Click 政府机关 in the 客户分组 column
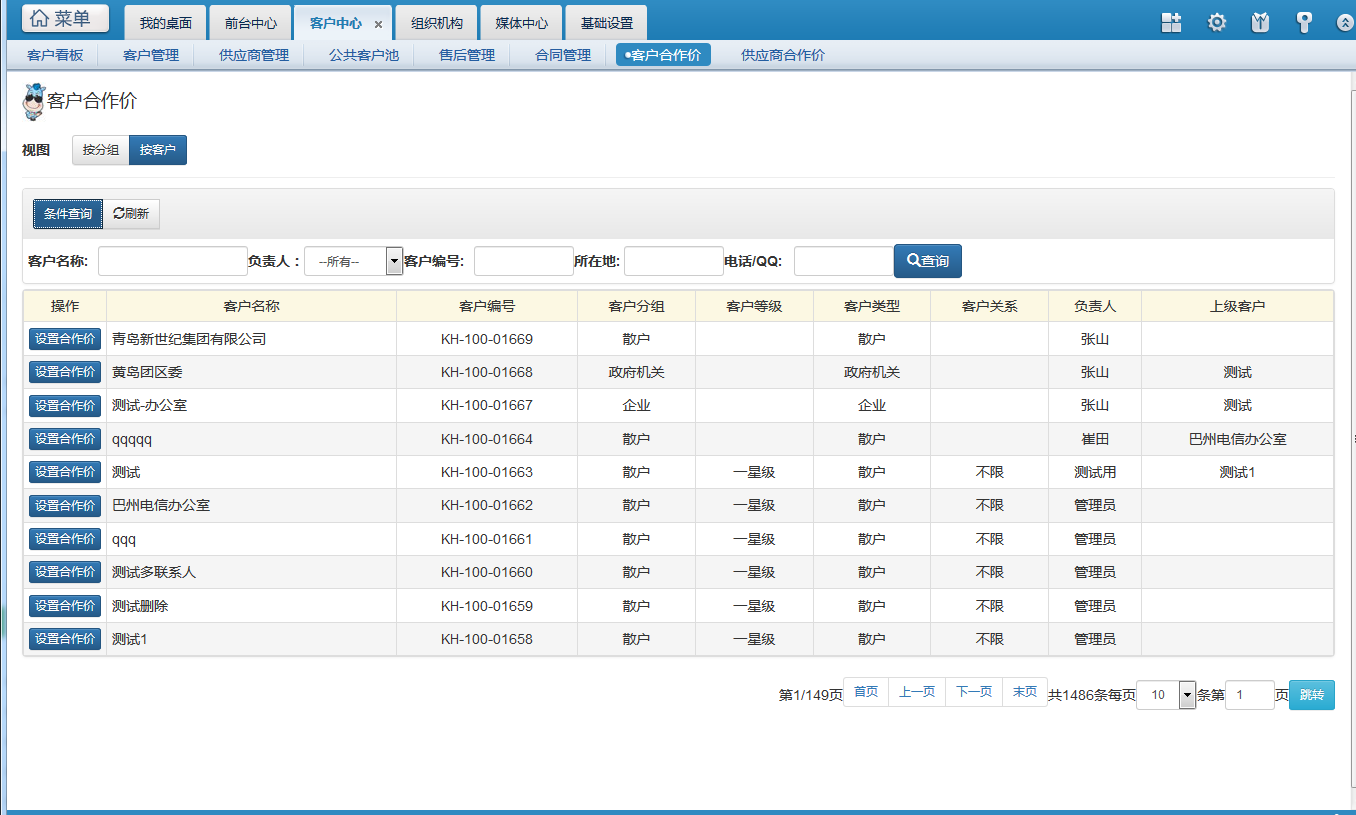Screen dimensions: 1356x815 637,372
